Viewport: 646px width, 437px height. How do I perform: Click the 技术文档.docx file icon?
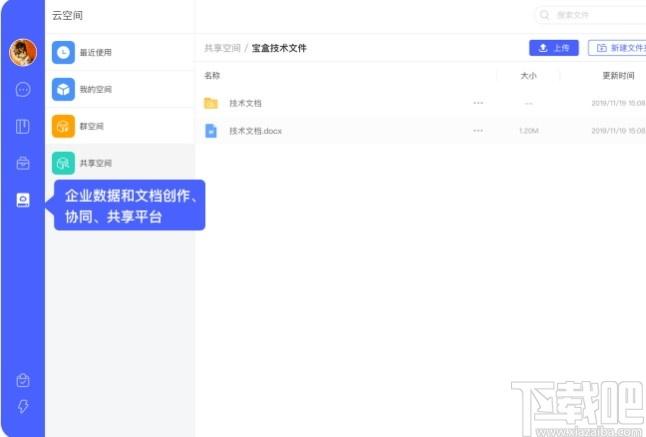tap(211, 131)
